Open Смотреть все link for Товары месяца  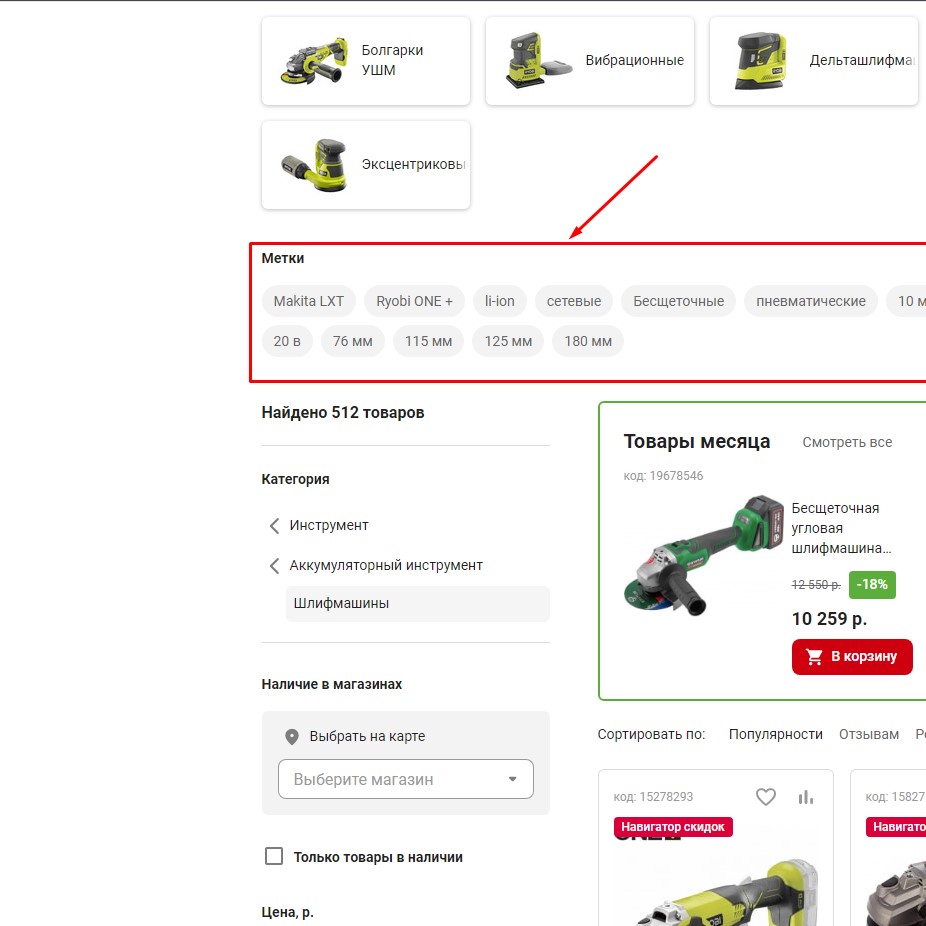pos(847,442)
